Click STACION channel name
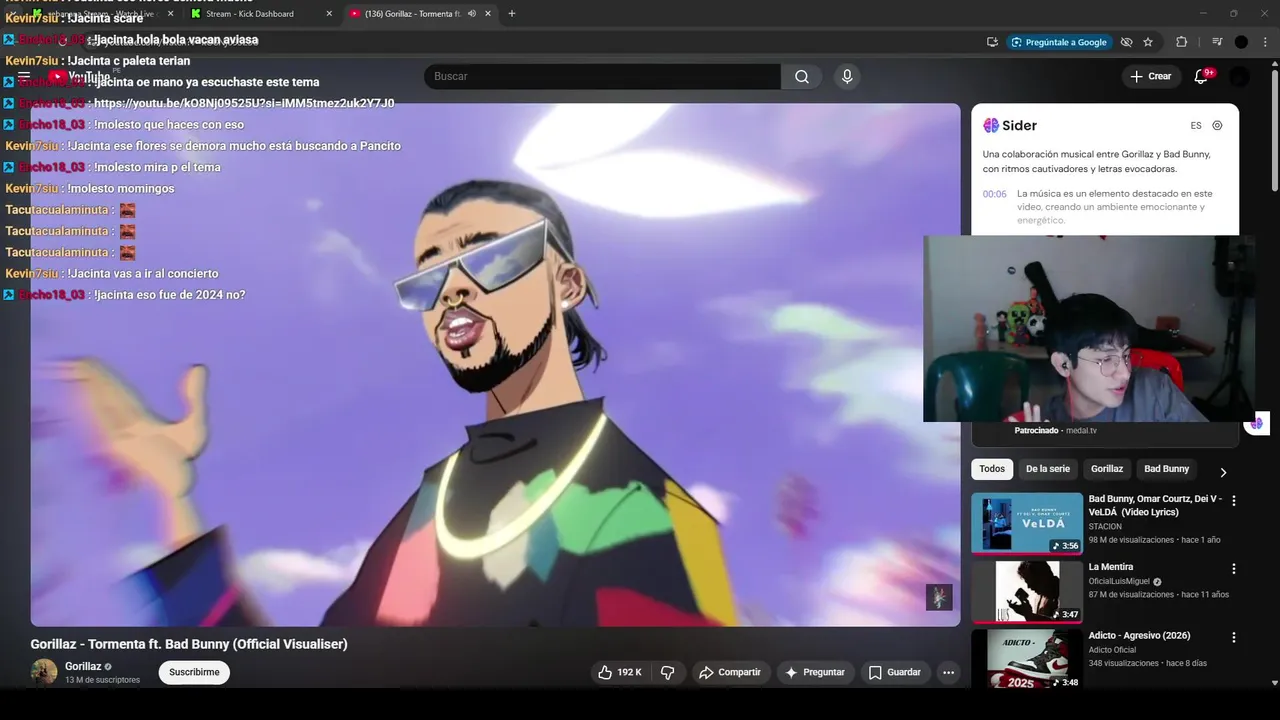The height and width of the screenshot is (720, 1280). pyautogui.click(x=1105, y=526)
